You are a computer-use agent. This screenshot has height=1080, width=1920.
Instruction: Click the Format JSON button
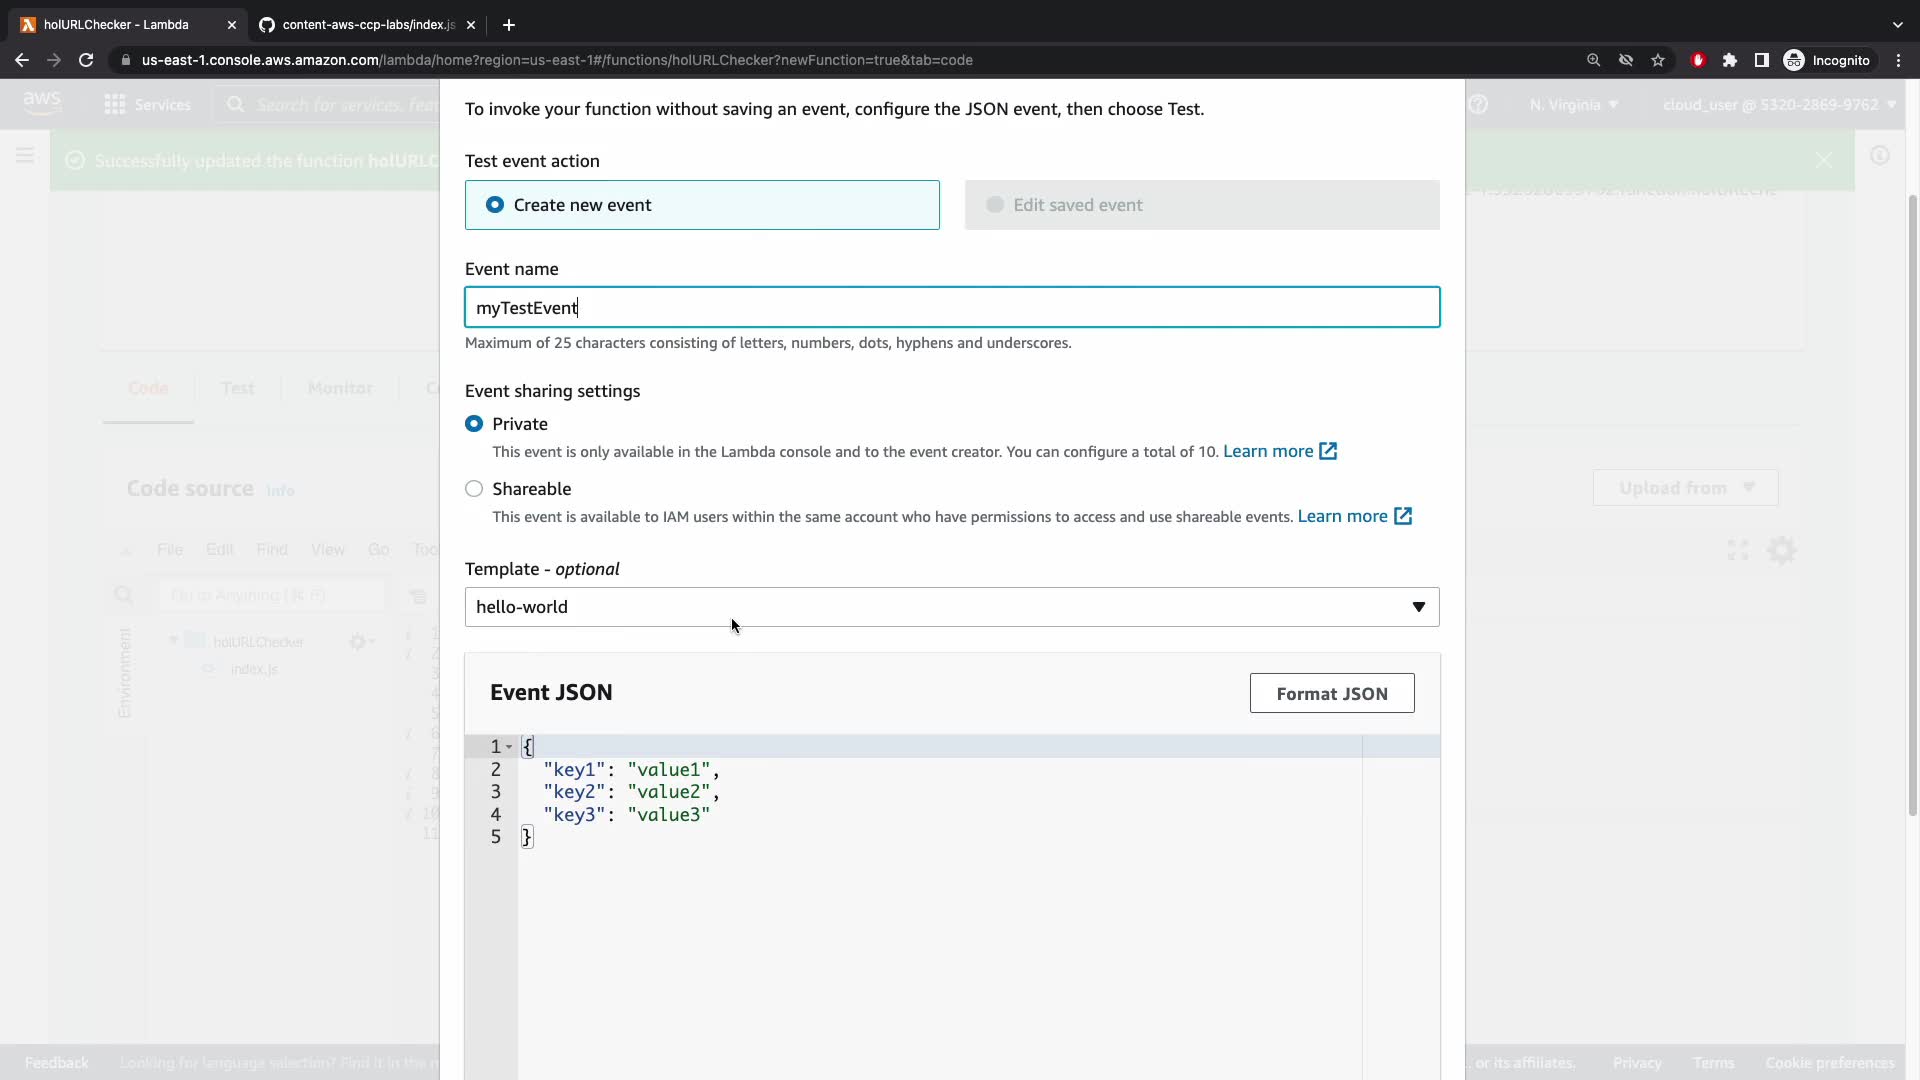coord(1331,693)
